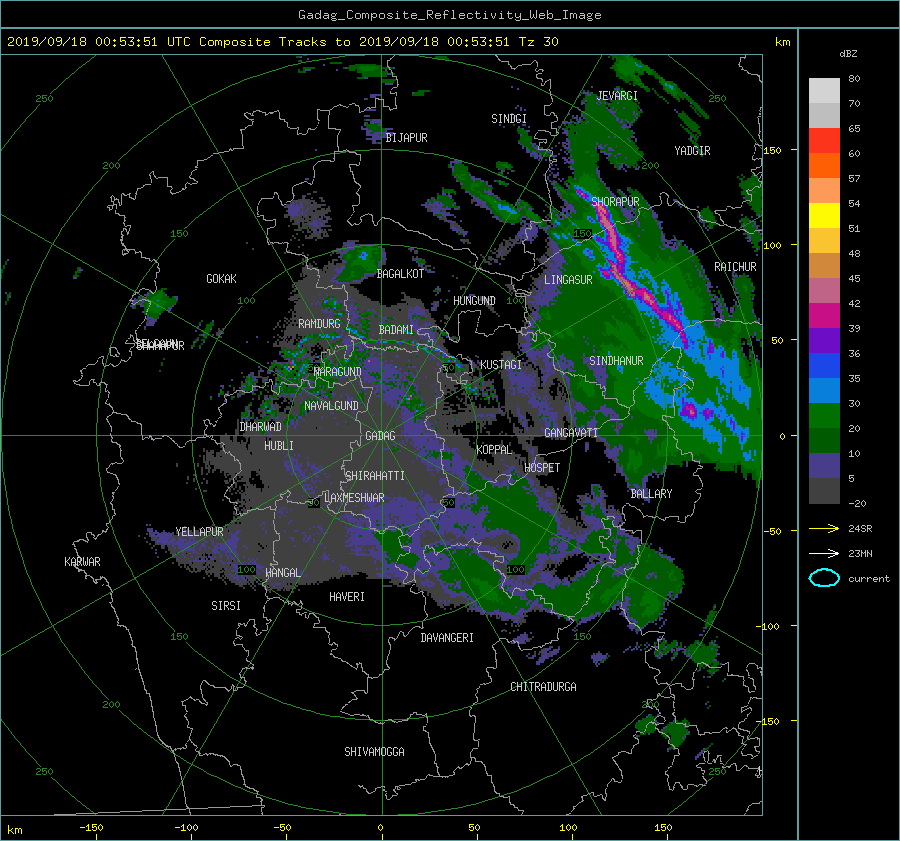Image resolution: width=900 pixels, height=841 pixels.
Task: Click the 'SIRSI' city label
Action: click(226, 606)
